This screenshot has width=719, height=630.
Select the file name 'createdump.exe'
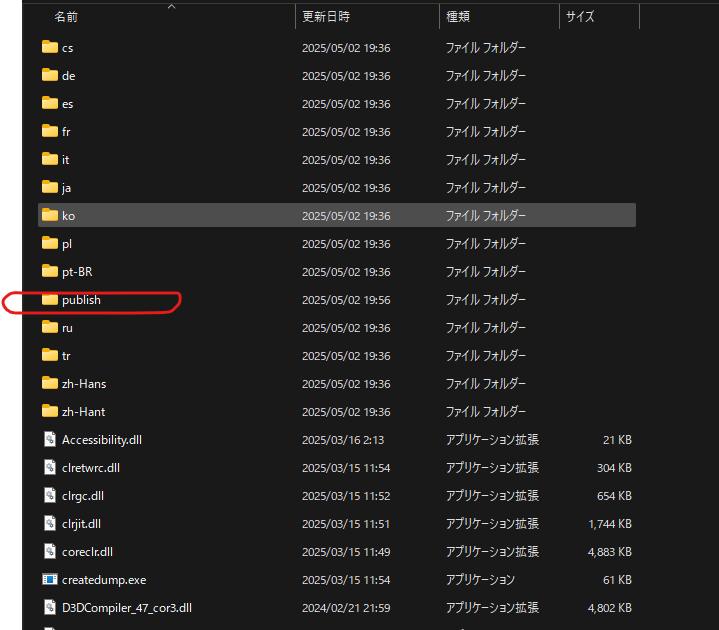point(104,580)
